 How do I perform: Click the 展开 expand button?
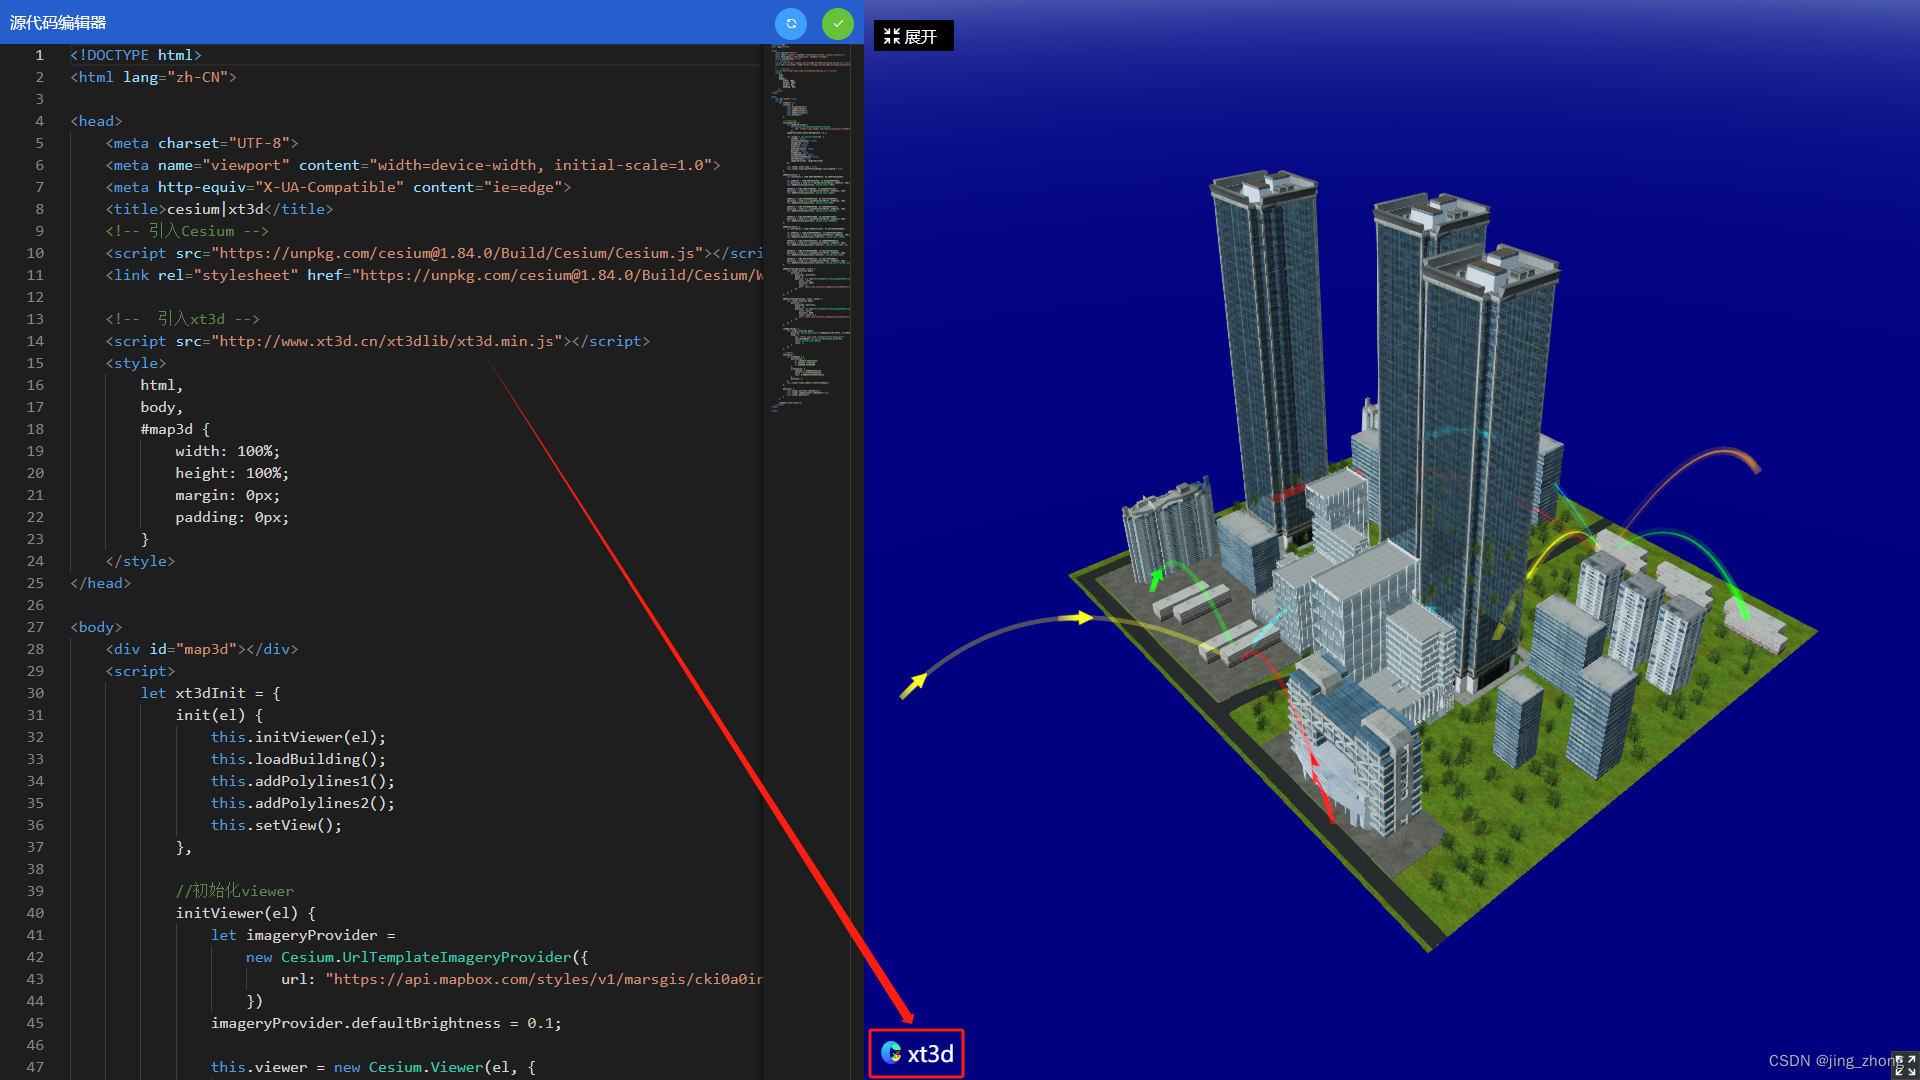tap(913, 36)
